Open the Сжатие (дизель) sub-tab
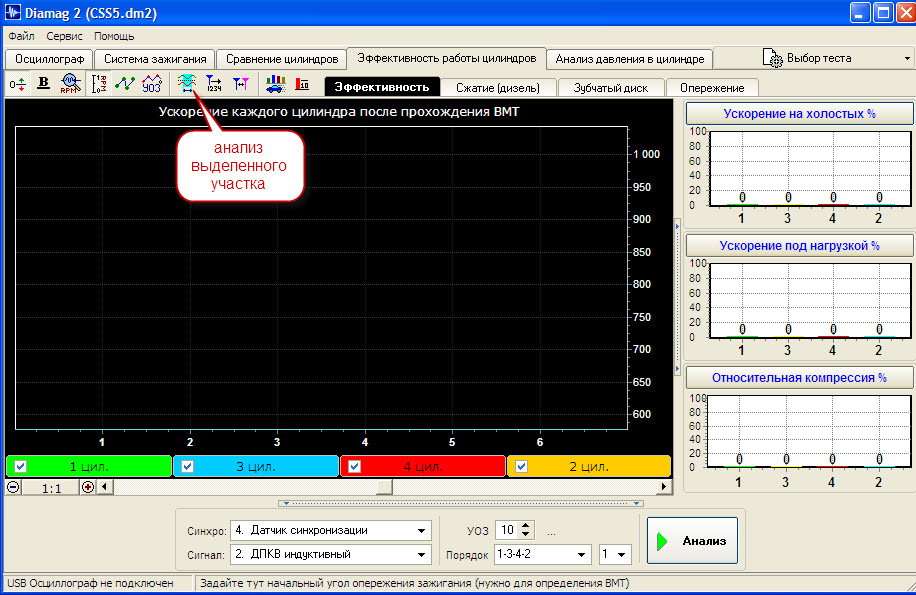Image resolution: width=916 pixels, height=595 pixels. pyautogui.click(x=498, y=88)
